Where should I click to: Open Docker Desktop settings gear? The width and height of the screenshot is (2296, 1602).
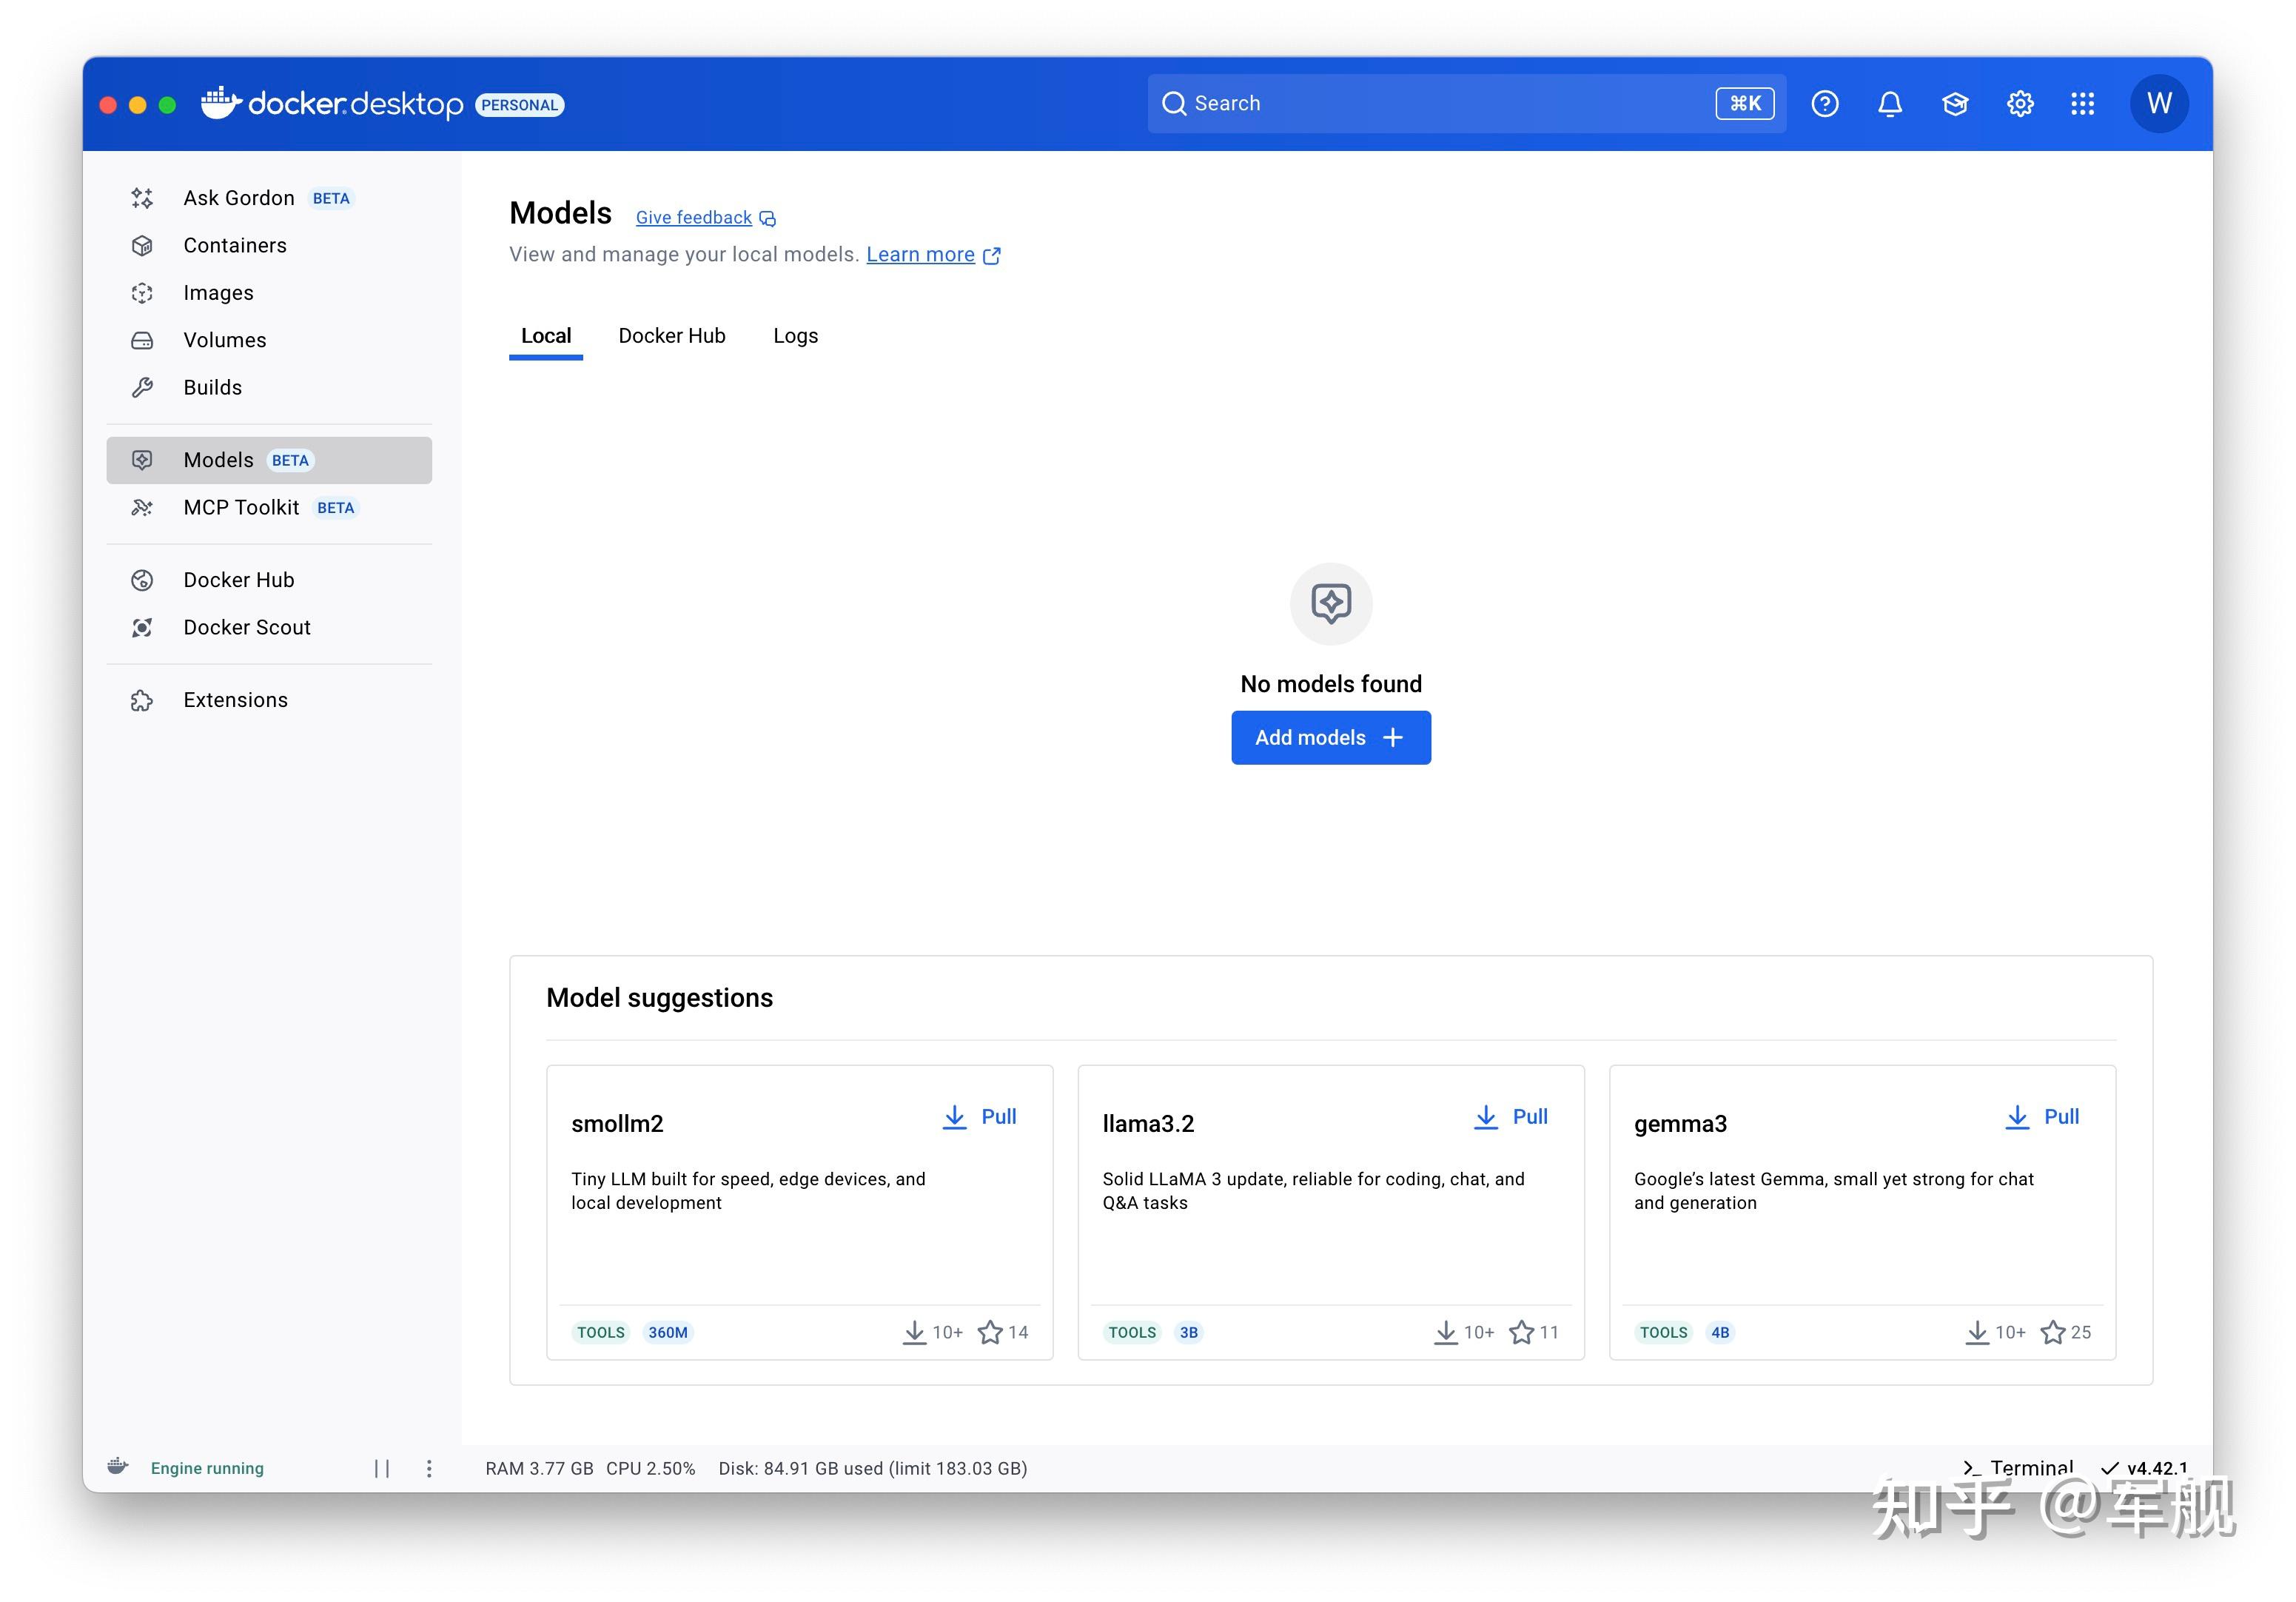(x=2018, y=103)
